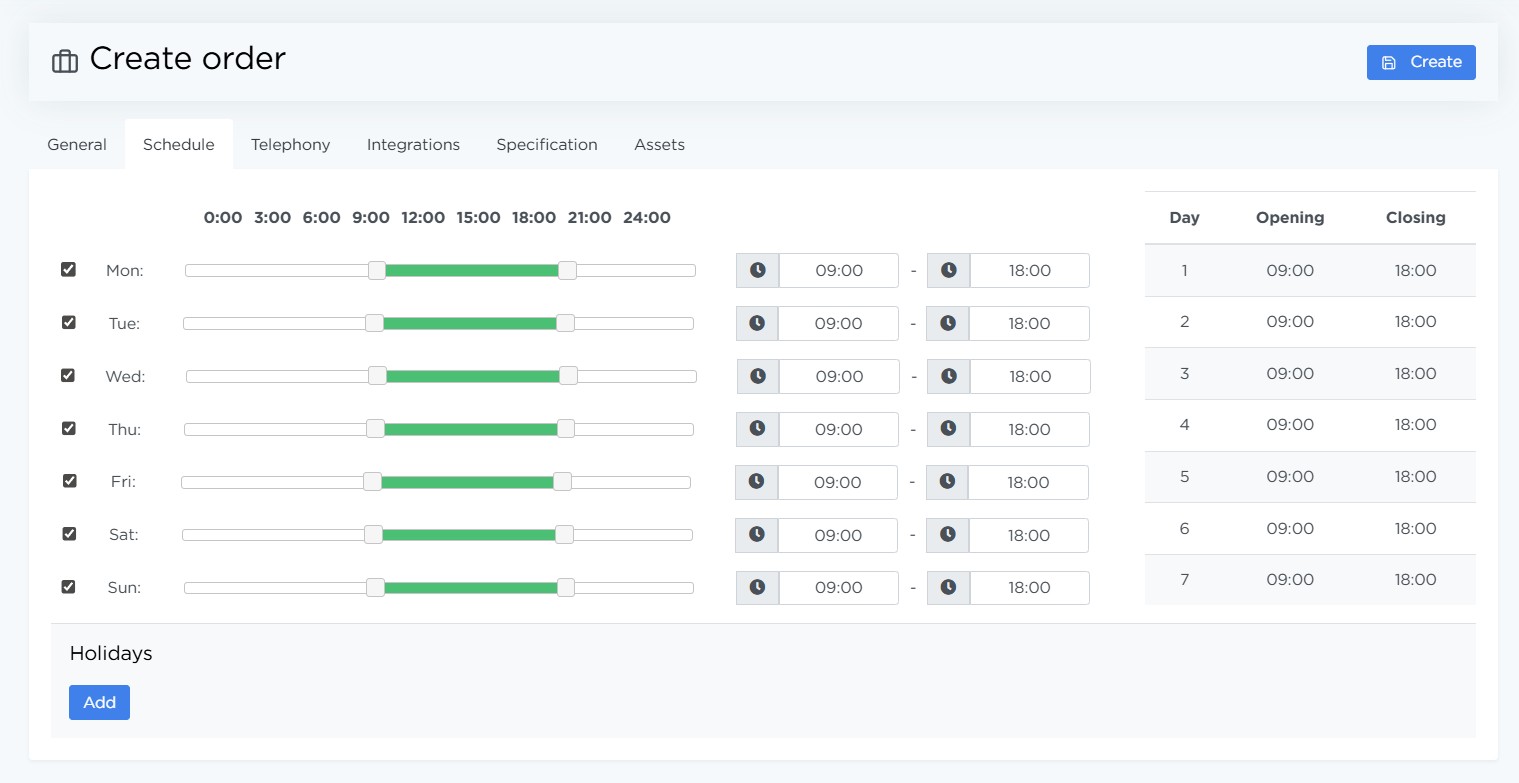
Task: Click the clock icon beside Monday opening time
Action: tap(758, 270)
